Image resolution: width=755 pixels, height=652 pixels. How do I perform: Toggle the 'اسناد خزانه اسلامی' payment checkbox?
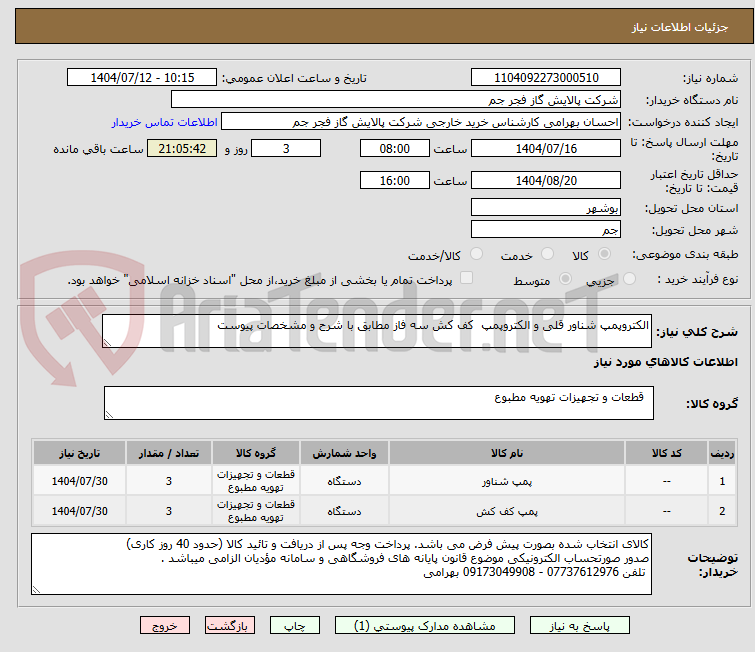click(x=466, y=279)
